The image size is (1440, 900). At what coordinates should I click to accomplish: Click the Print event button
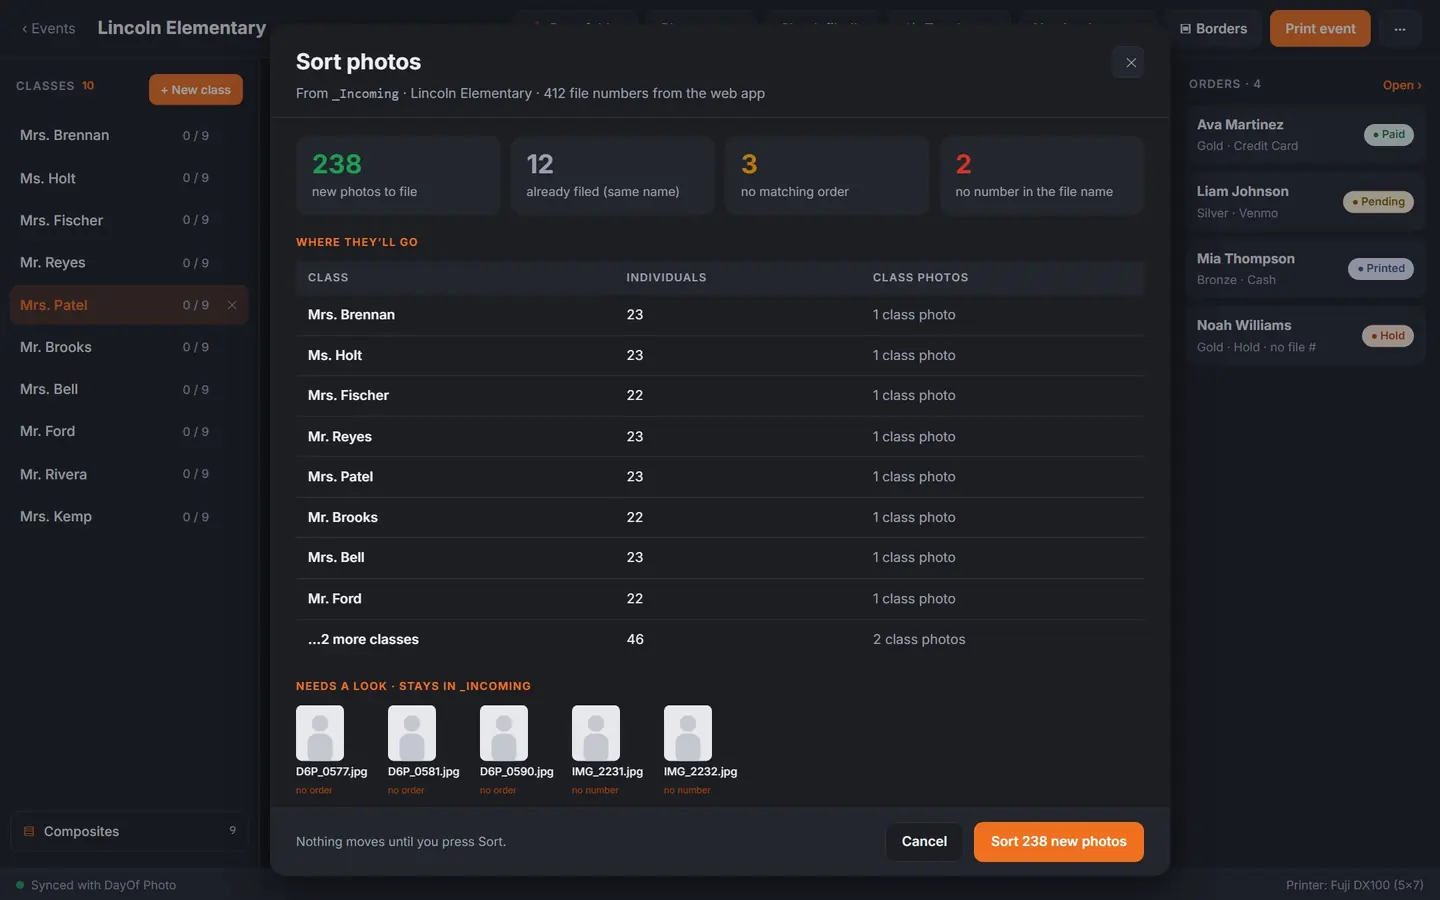1320,28
